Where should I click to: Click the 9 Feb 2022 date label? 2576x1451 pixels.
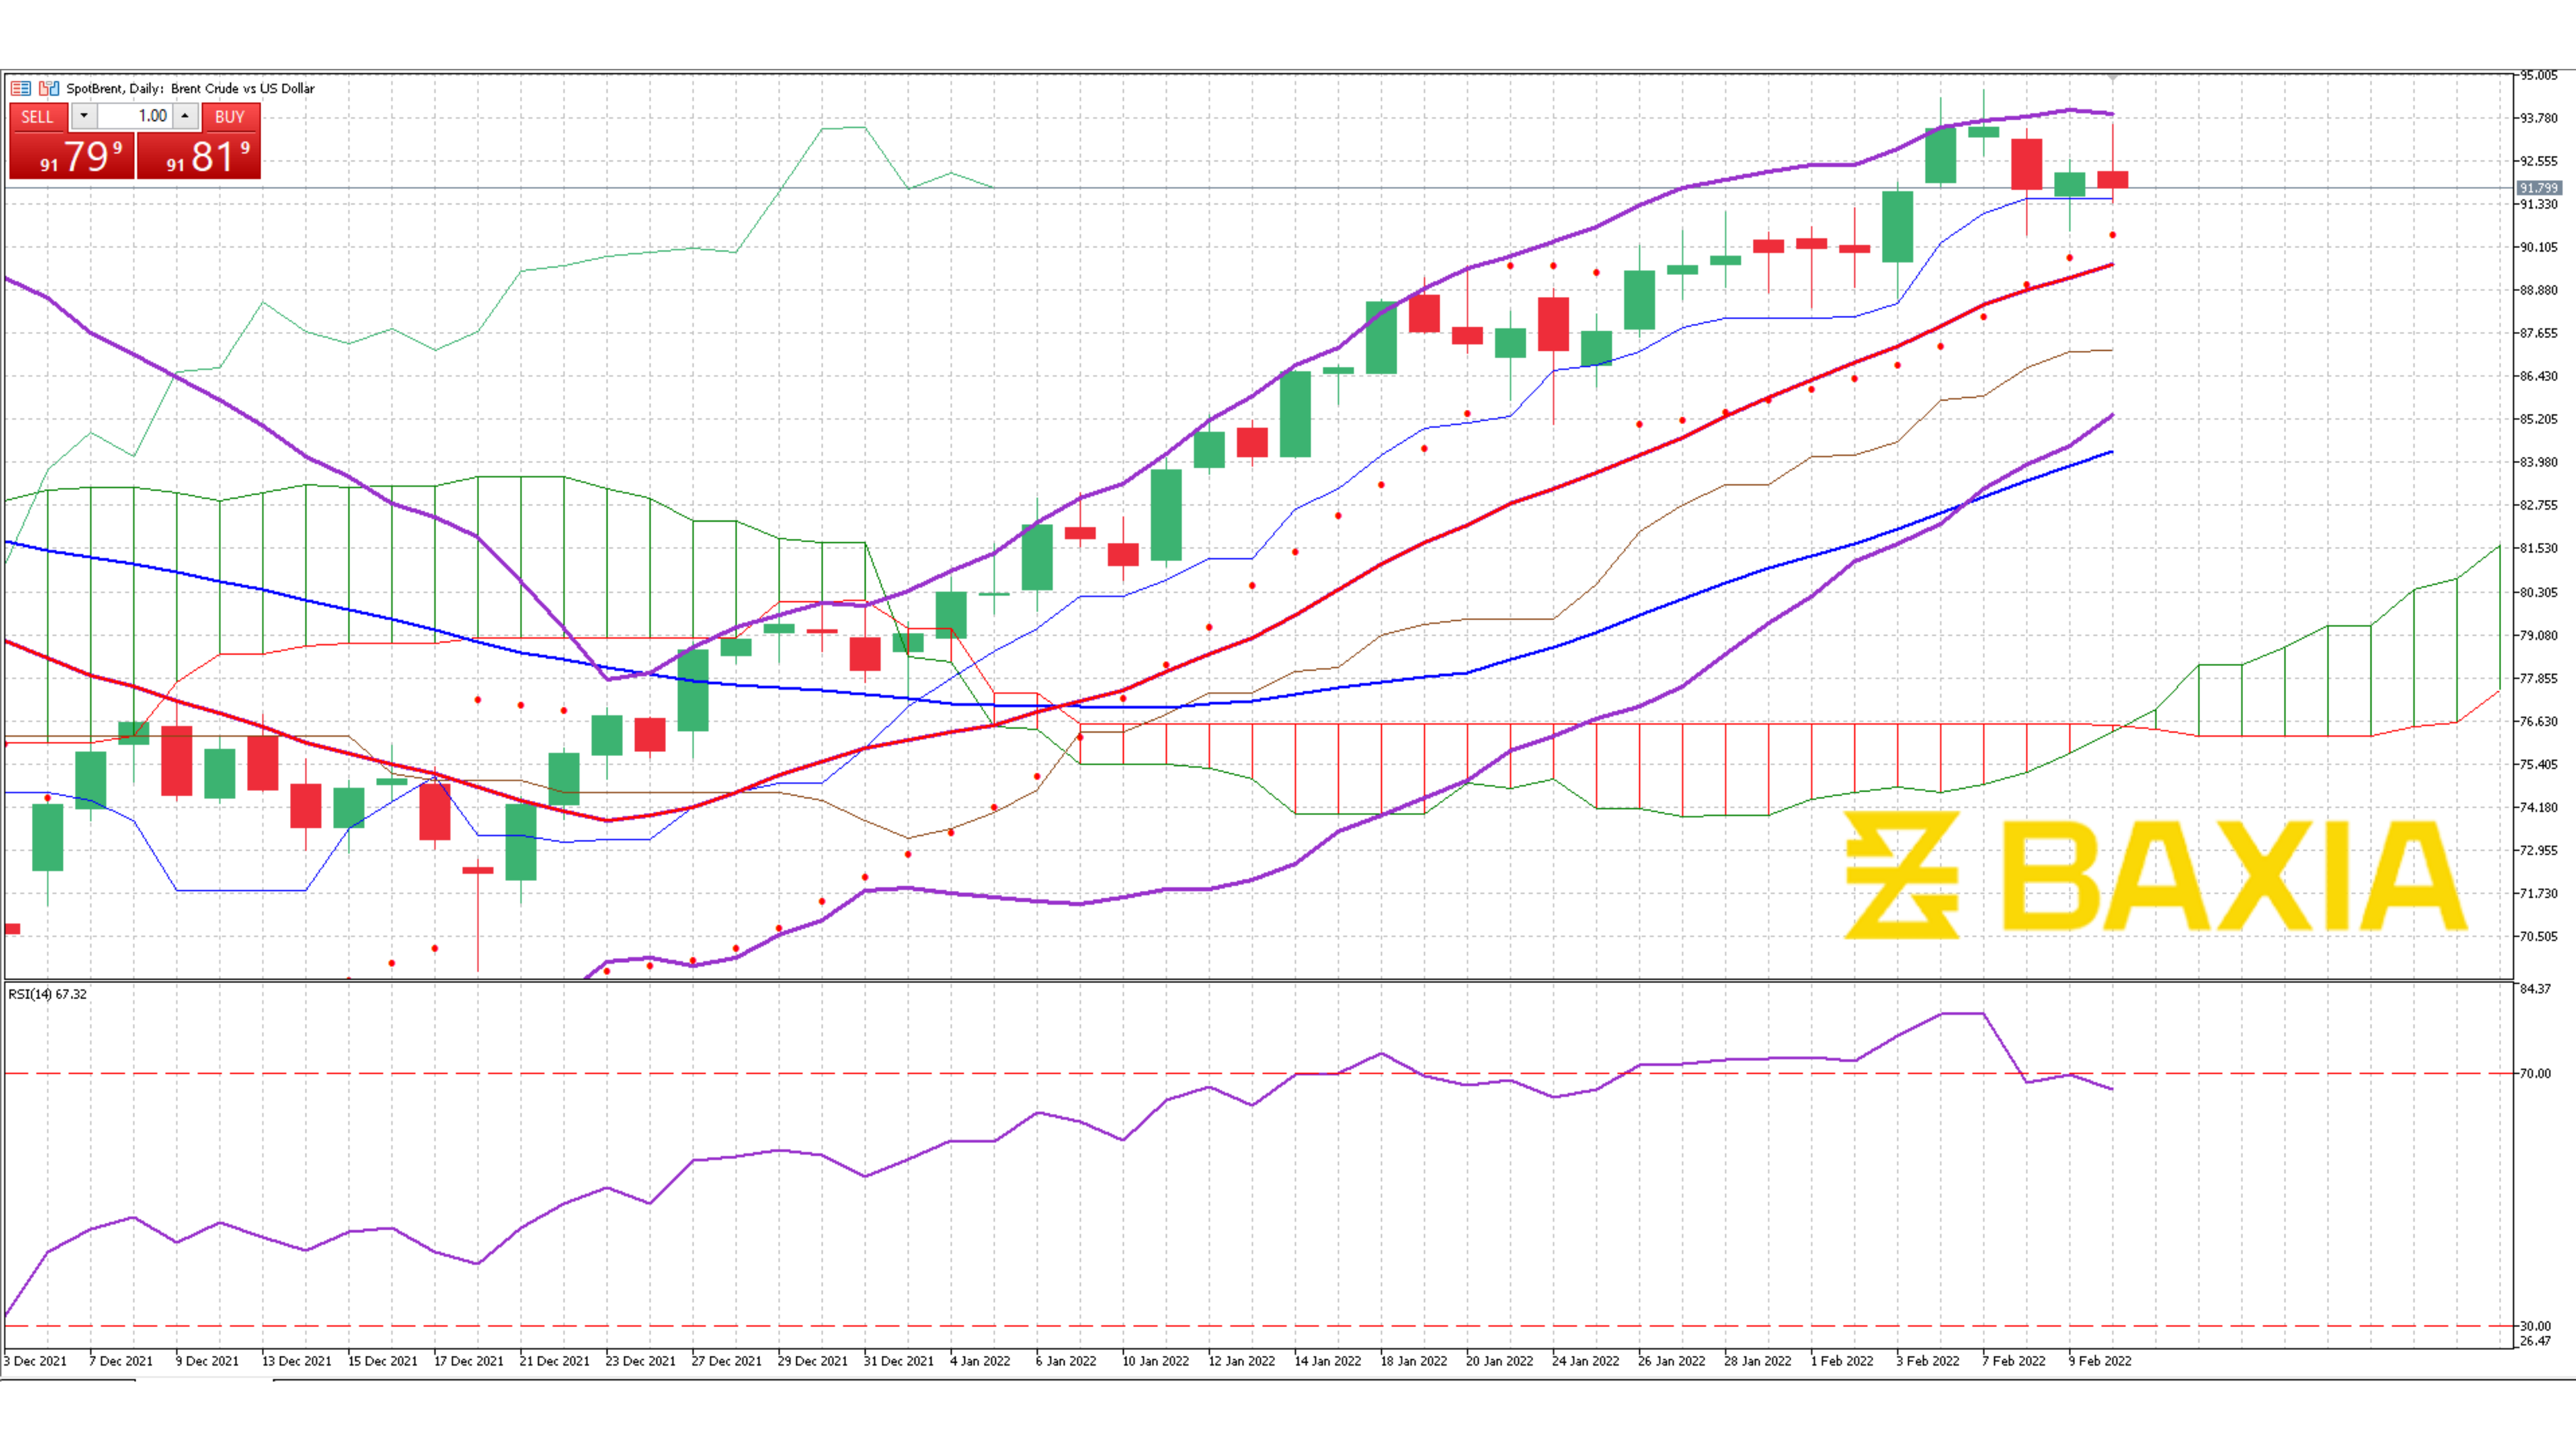click(2099, 1361)
